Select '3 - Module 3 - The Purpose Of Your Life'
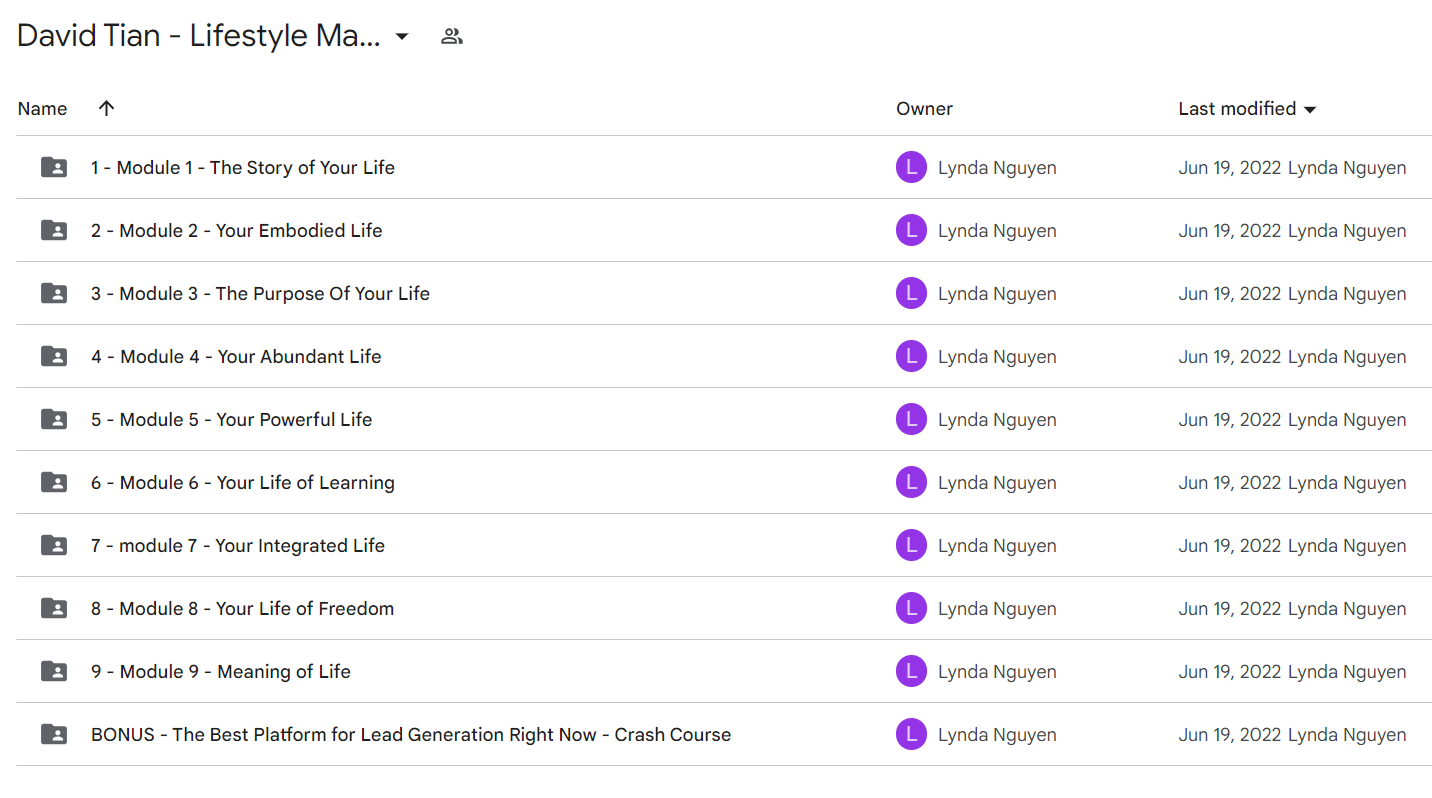The width and height of the screenshot is (1432, 798). coord(260,293)
